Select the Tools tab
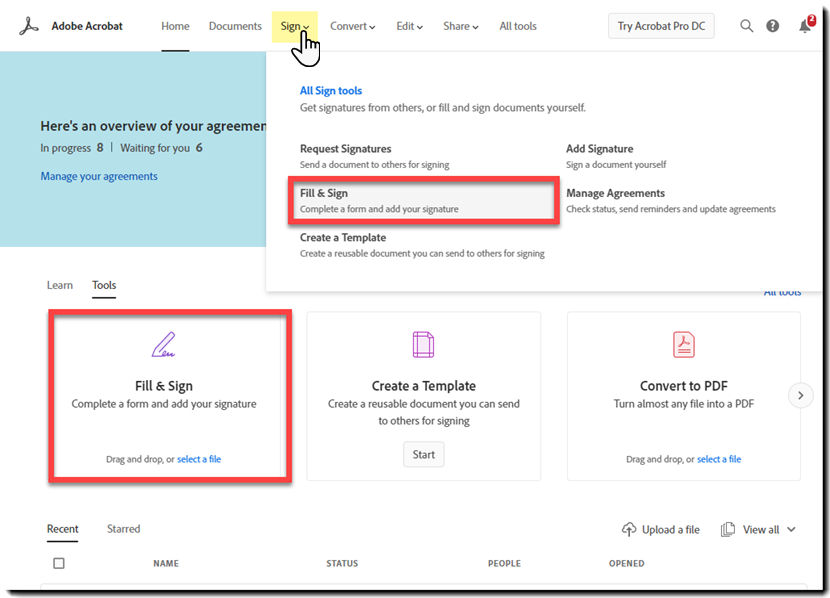The width and height of the screenshot is (830, 598). [x=104, y=285]
